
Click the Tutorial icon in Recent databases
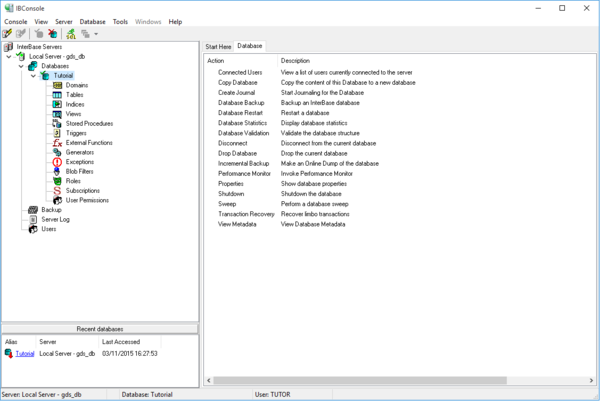tap(9, 353)
